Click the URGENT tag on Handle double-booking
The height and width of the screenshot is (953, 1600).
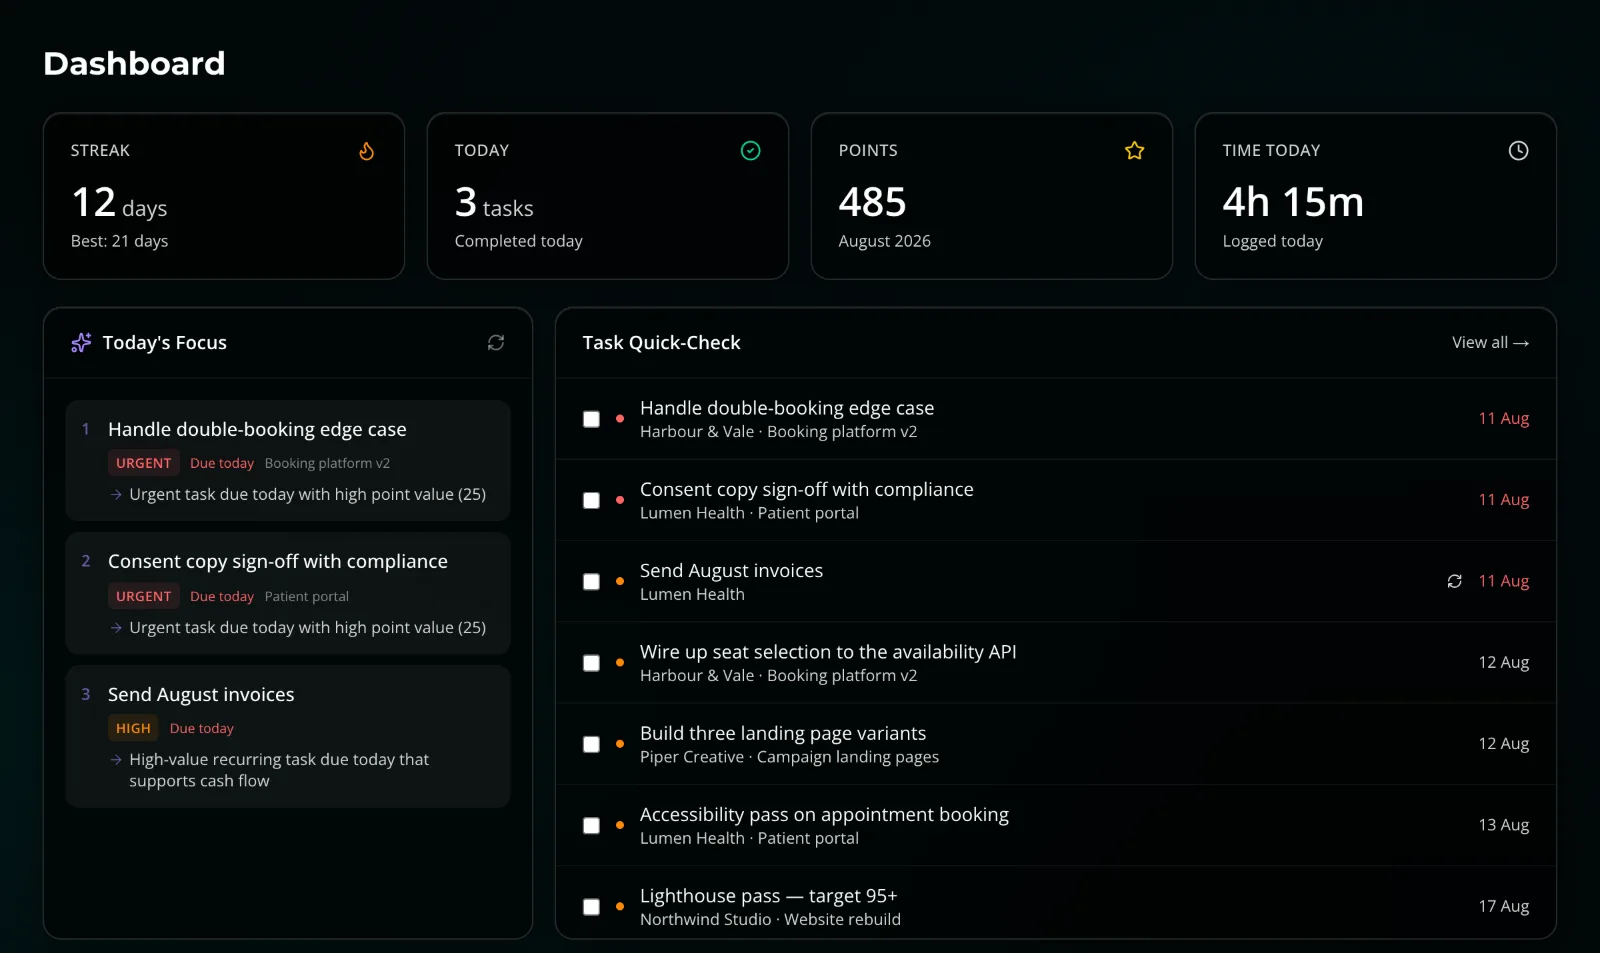tap(144, 463)
